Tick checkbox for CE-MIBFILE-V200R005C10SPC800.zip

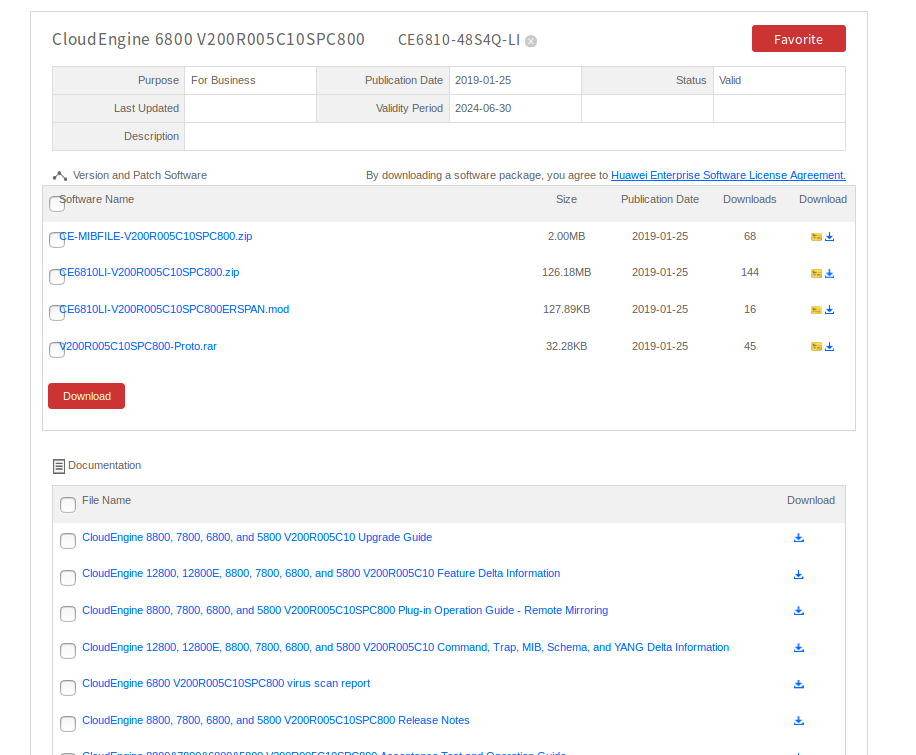(x=57, y=240)
